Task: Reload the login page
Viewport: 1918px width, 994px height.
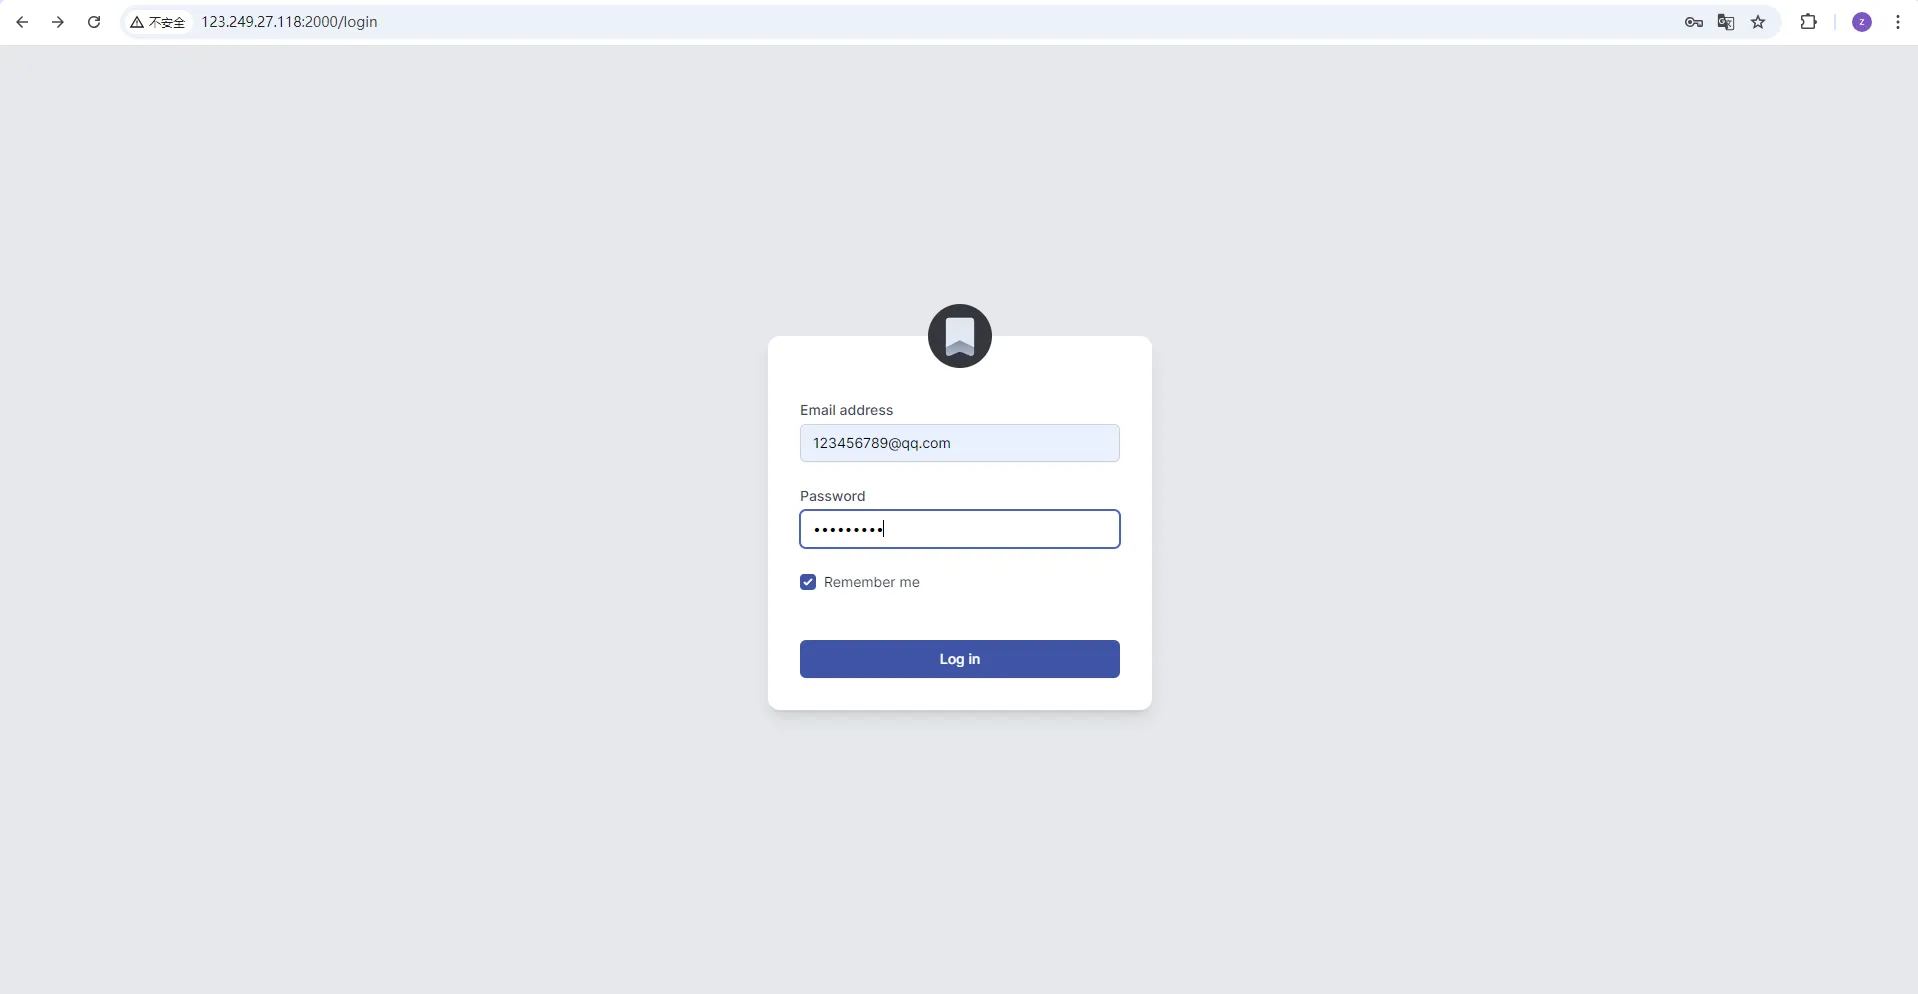Action: [x=94, y=22]
